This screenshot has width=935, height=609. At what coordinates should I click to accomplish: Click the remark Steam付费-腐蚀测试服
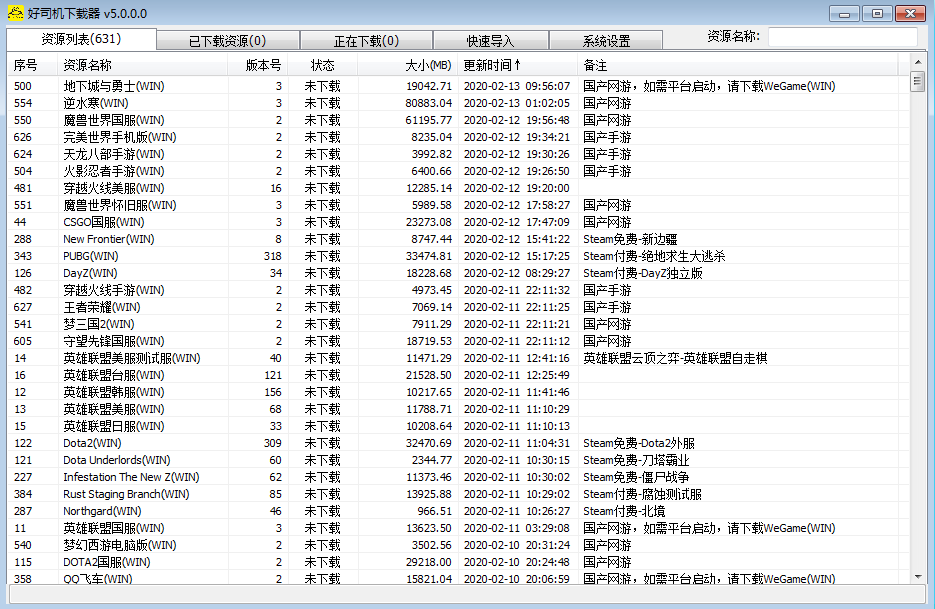tap(642, 494)
